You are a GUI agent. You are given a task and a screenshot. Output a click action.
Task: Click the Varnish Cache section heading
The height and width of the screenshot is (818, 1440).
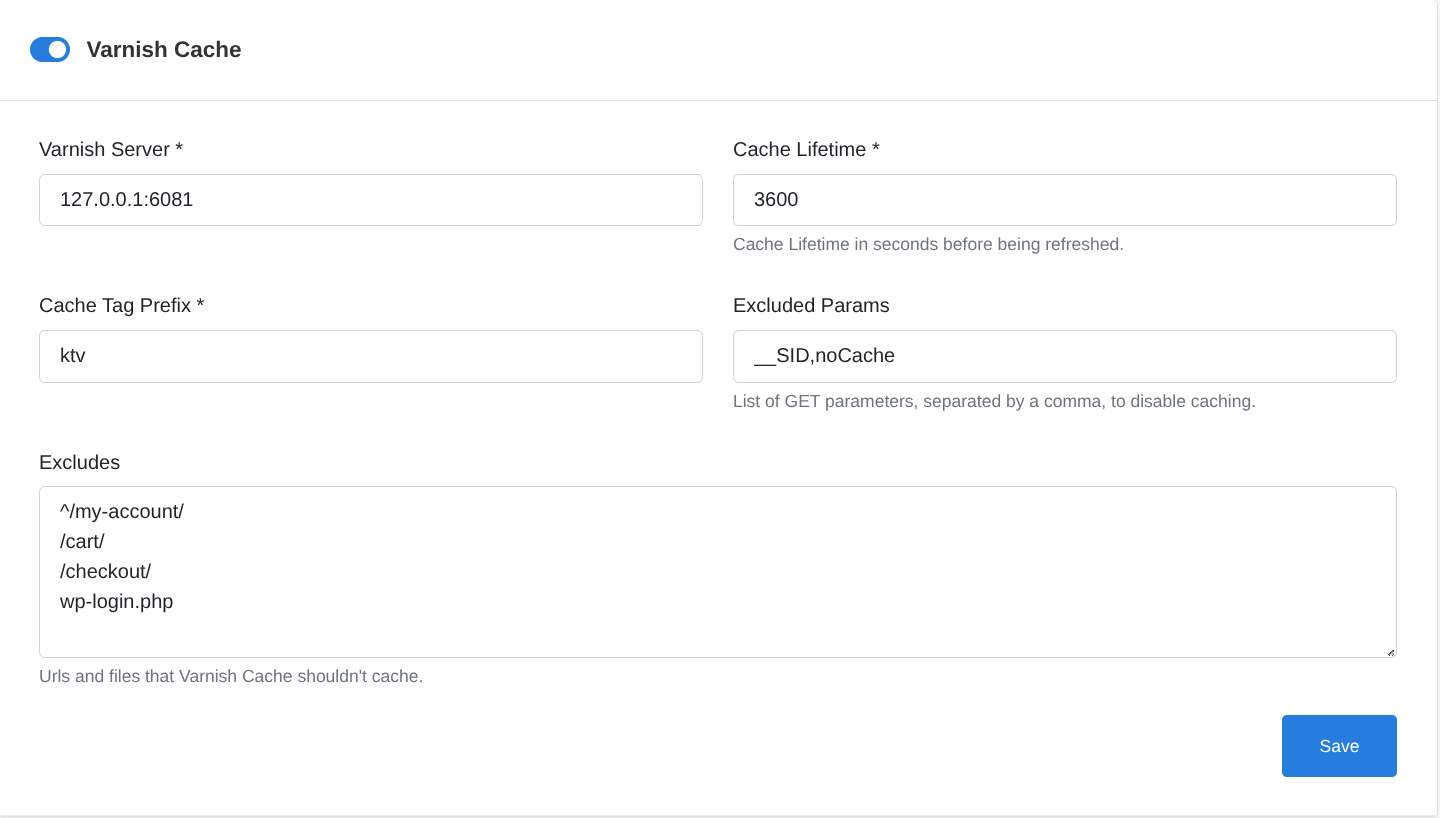click(164, 49)
